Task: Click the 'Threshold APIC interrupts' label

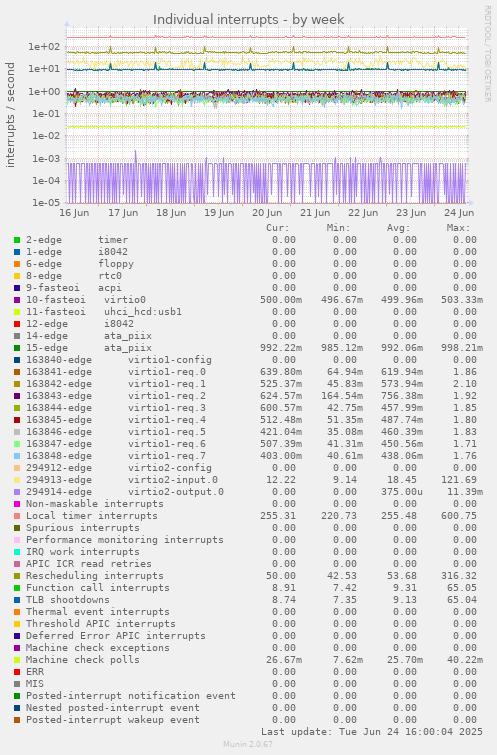Action: pos(101,624)
